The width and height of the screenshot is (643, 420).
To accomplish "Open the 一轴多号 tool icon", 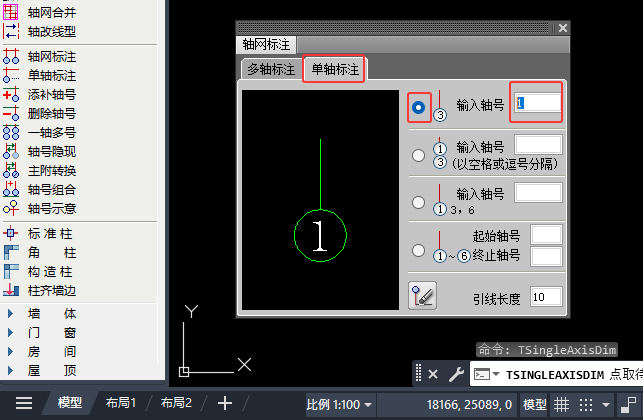I will [11, 132].
